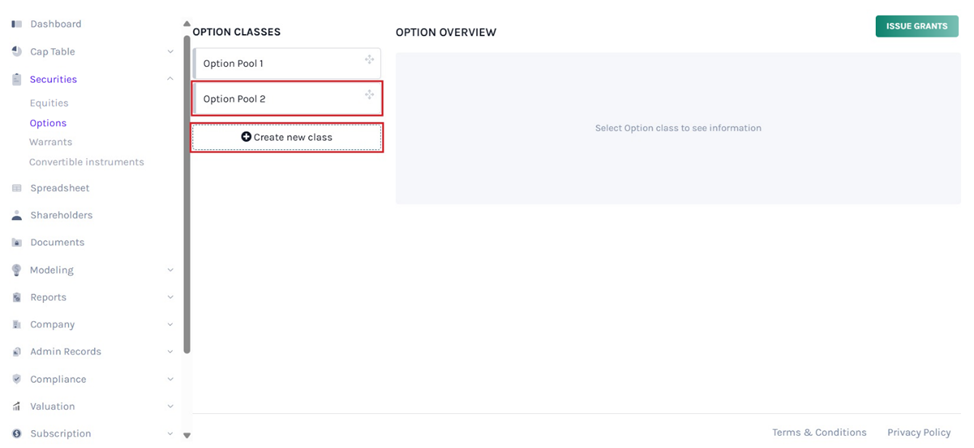Click the Subscription dollar icon
This screenshot has width=974, height=448.
[17, 434]
